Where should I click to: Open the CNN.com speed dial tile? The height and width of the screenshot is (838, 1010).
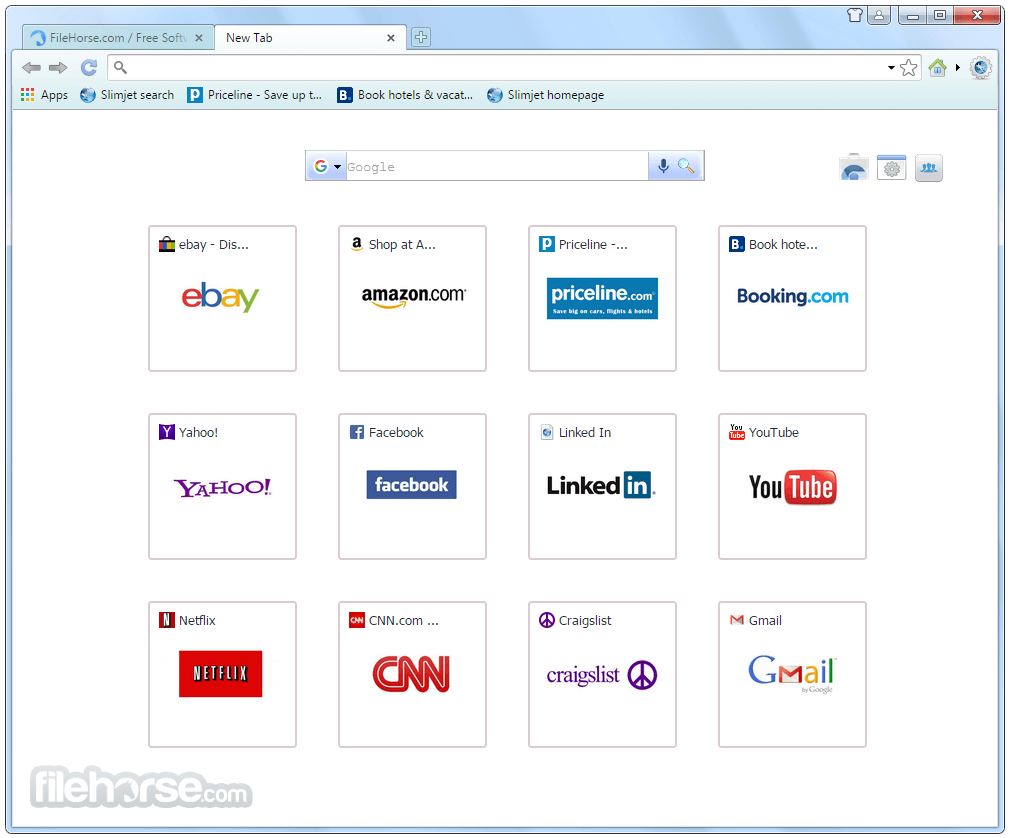click(x=412, y=674)
